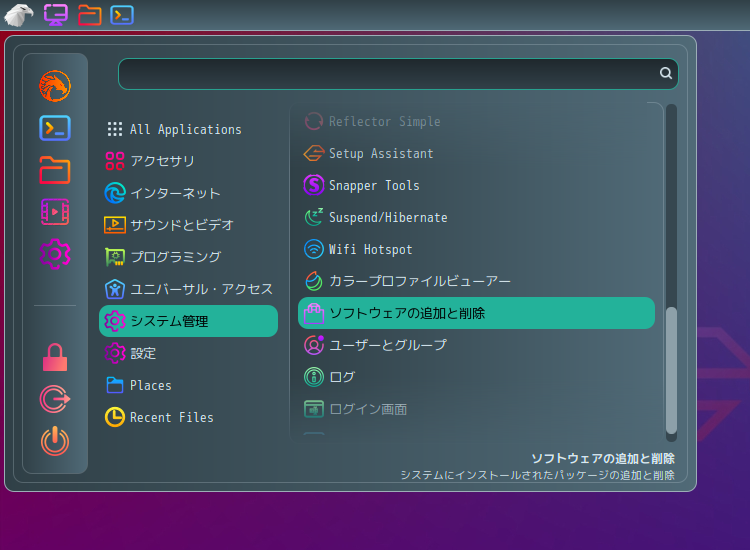The width and height of the screenshot is (750, 550).
Task: Open settings gear in menu sidebar
Action: 55,254
